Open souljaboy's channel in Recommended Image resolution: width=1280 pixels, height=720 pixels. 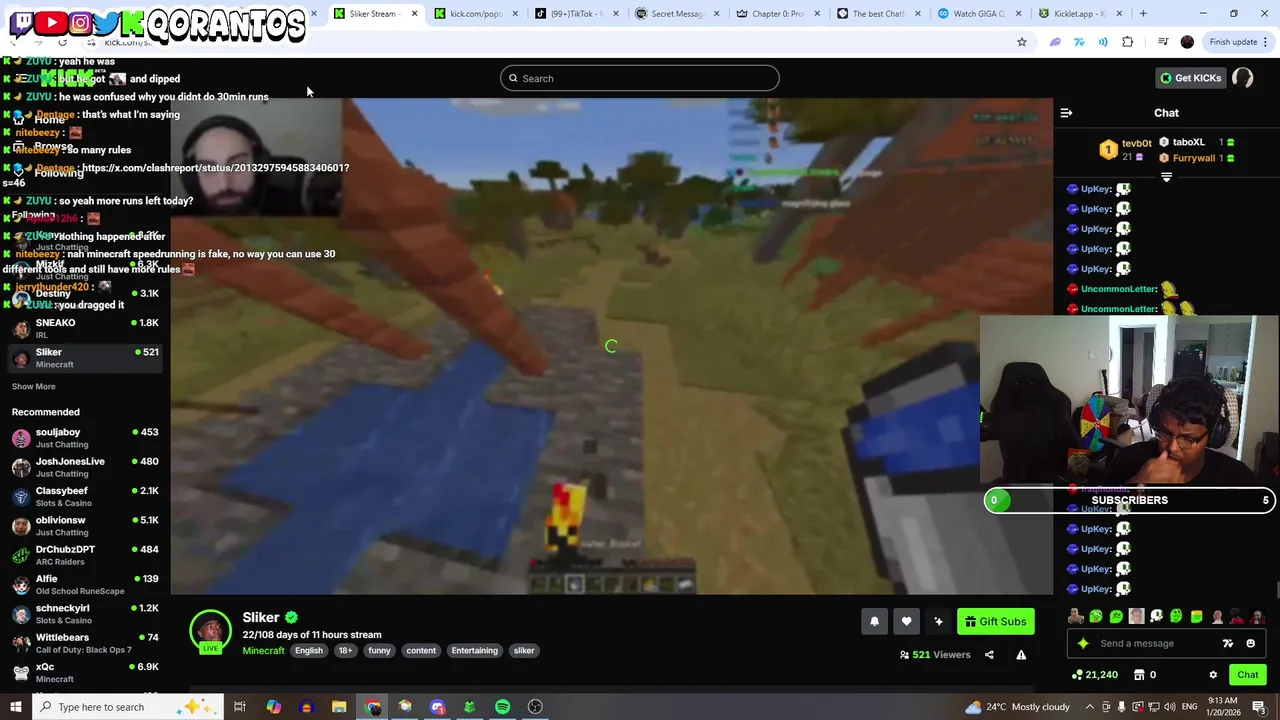85,438
